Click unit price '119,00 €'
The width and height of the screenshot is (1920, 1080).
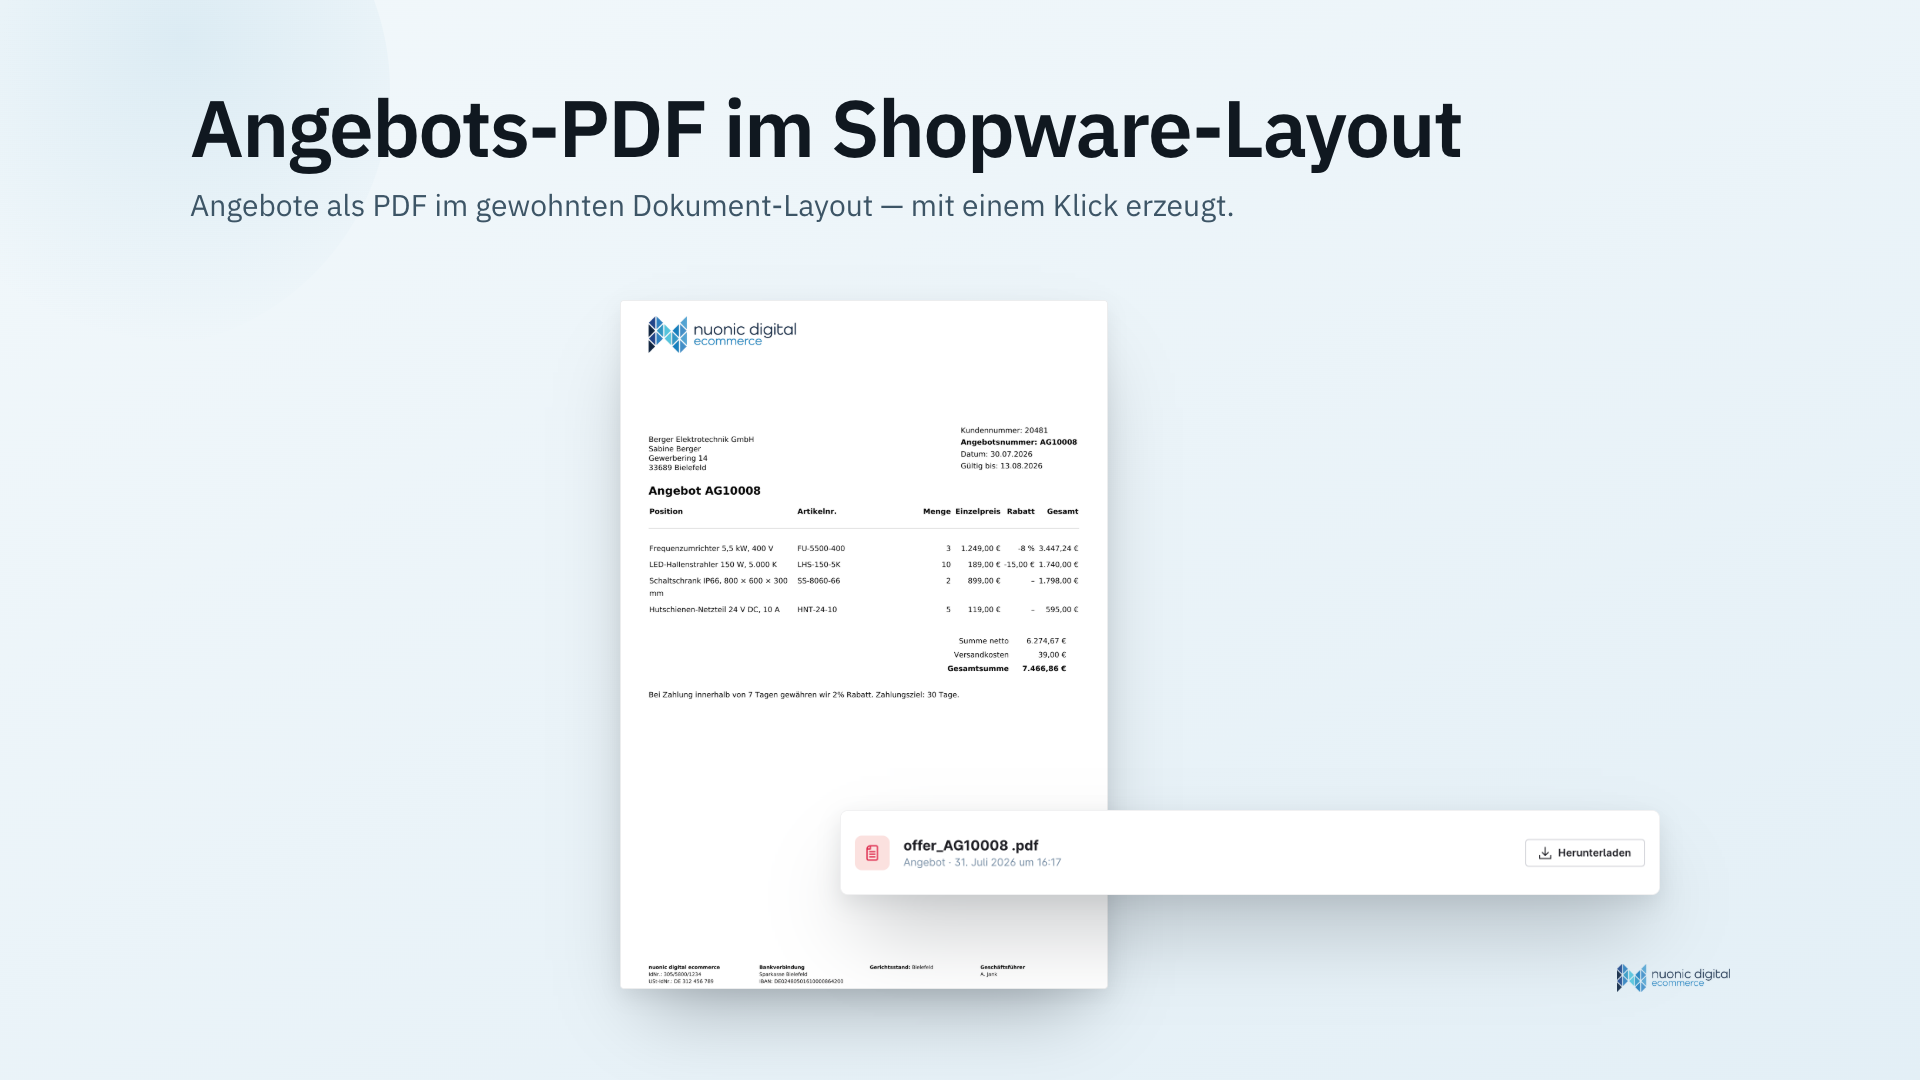click(984, 610)
